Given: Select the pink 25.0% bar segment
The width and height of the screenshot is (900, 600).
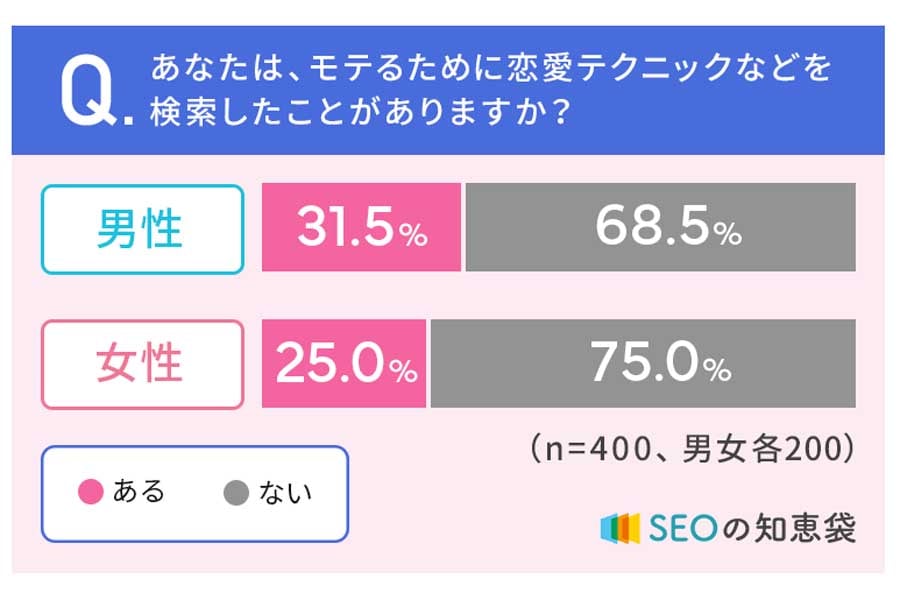Looking at the screenshot, I should point(344,364).
